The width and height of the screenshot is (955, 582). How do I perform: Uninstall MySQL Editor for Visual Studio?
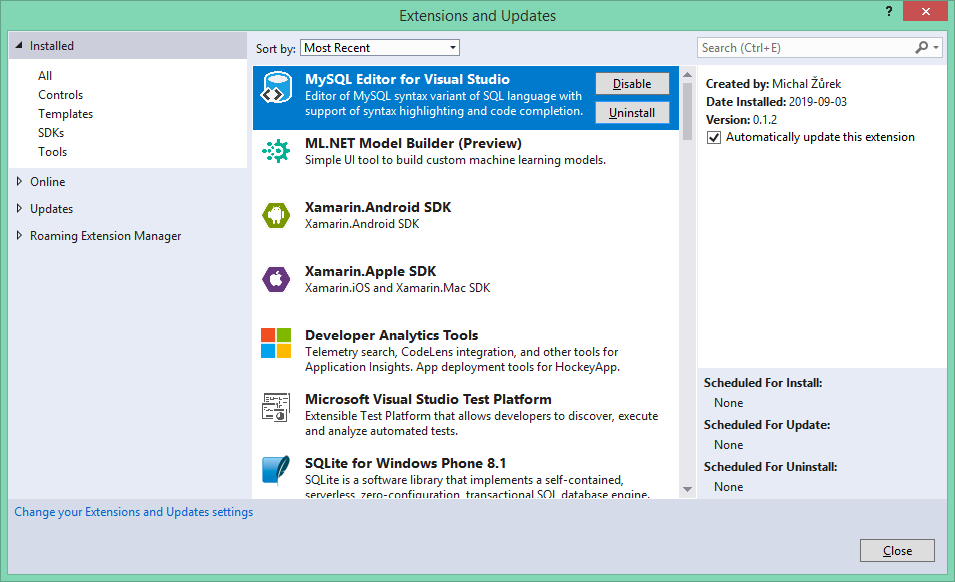click(632, 113)
